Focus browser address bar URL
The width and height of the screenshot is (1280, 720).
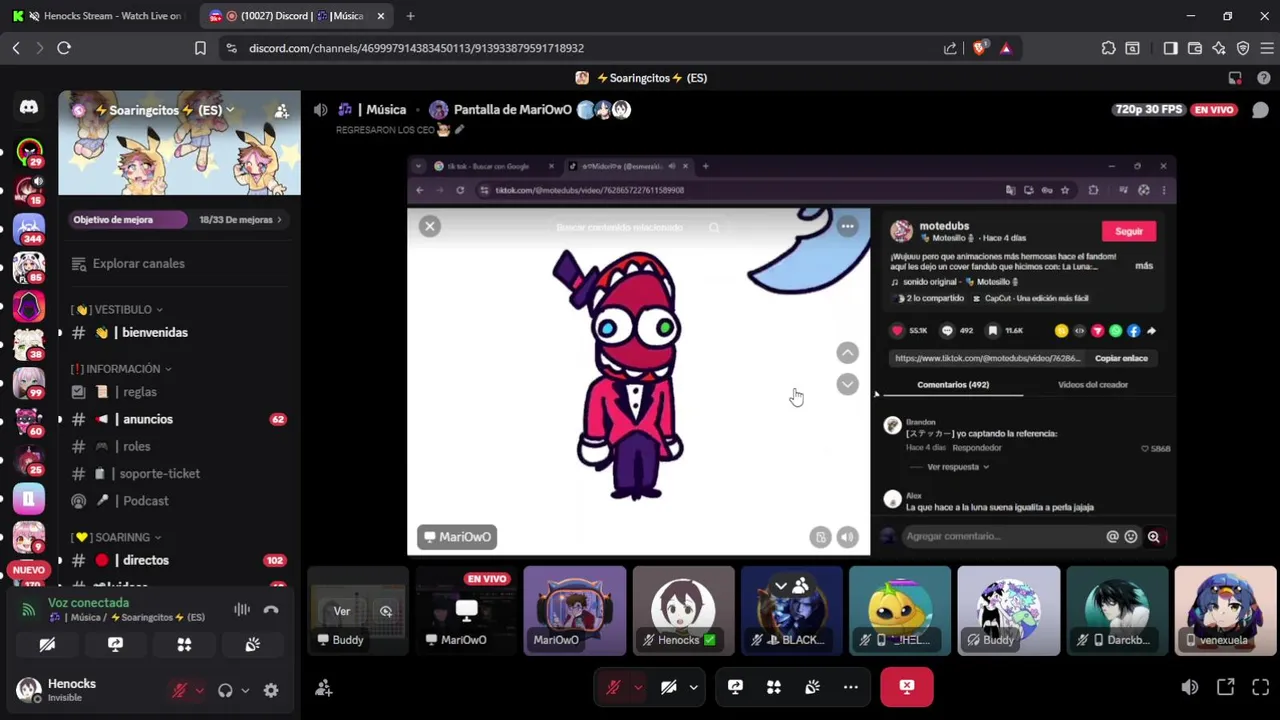(x=416, y=48)
